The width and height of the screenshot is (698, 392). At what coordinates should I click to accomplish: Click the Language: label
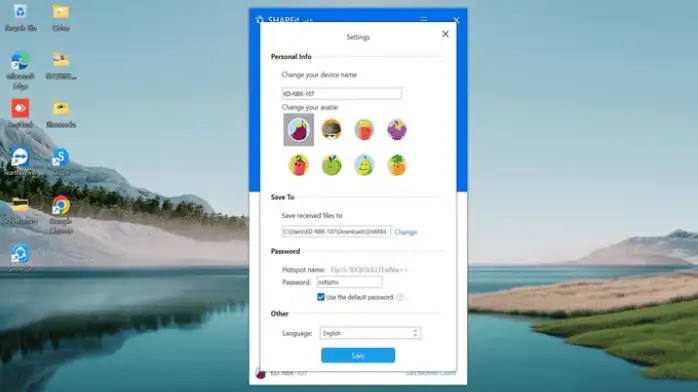(297, 333)
